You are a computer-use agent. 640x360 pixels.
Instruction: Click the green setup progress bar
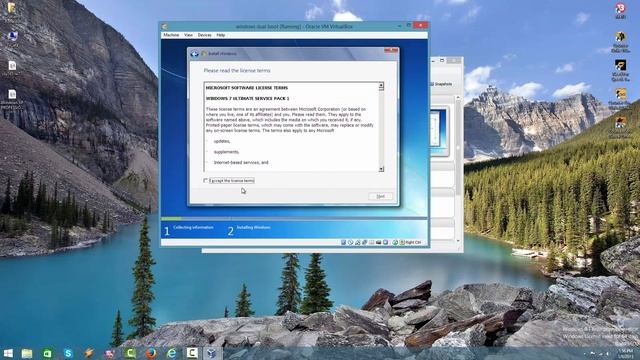click(171, 219)
